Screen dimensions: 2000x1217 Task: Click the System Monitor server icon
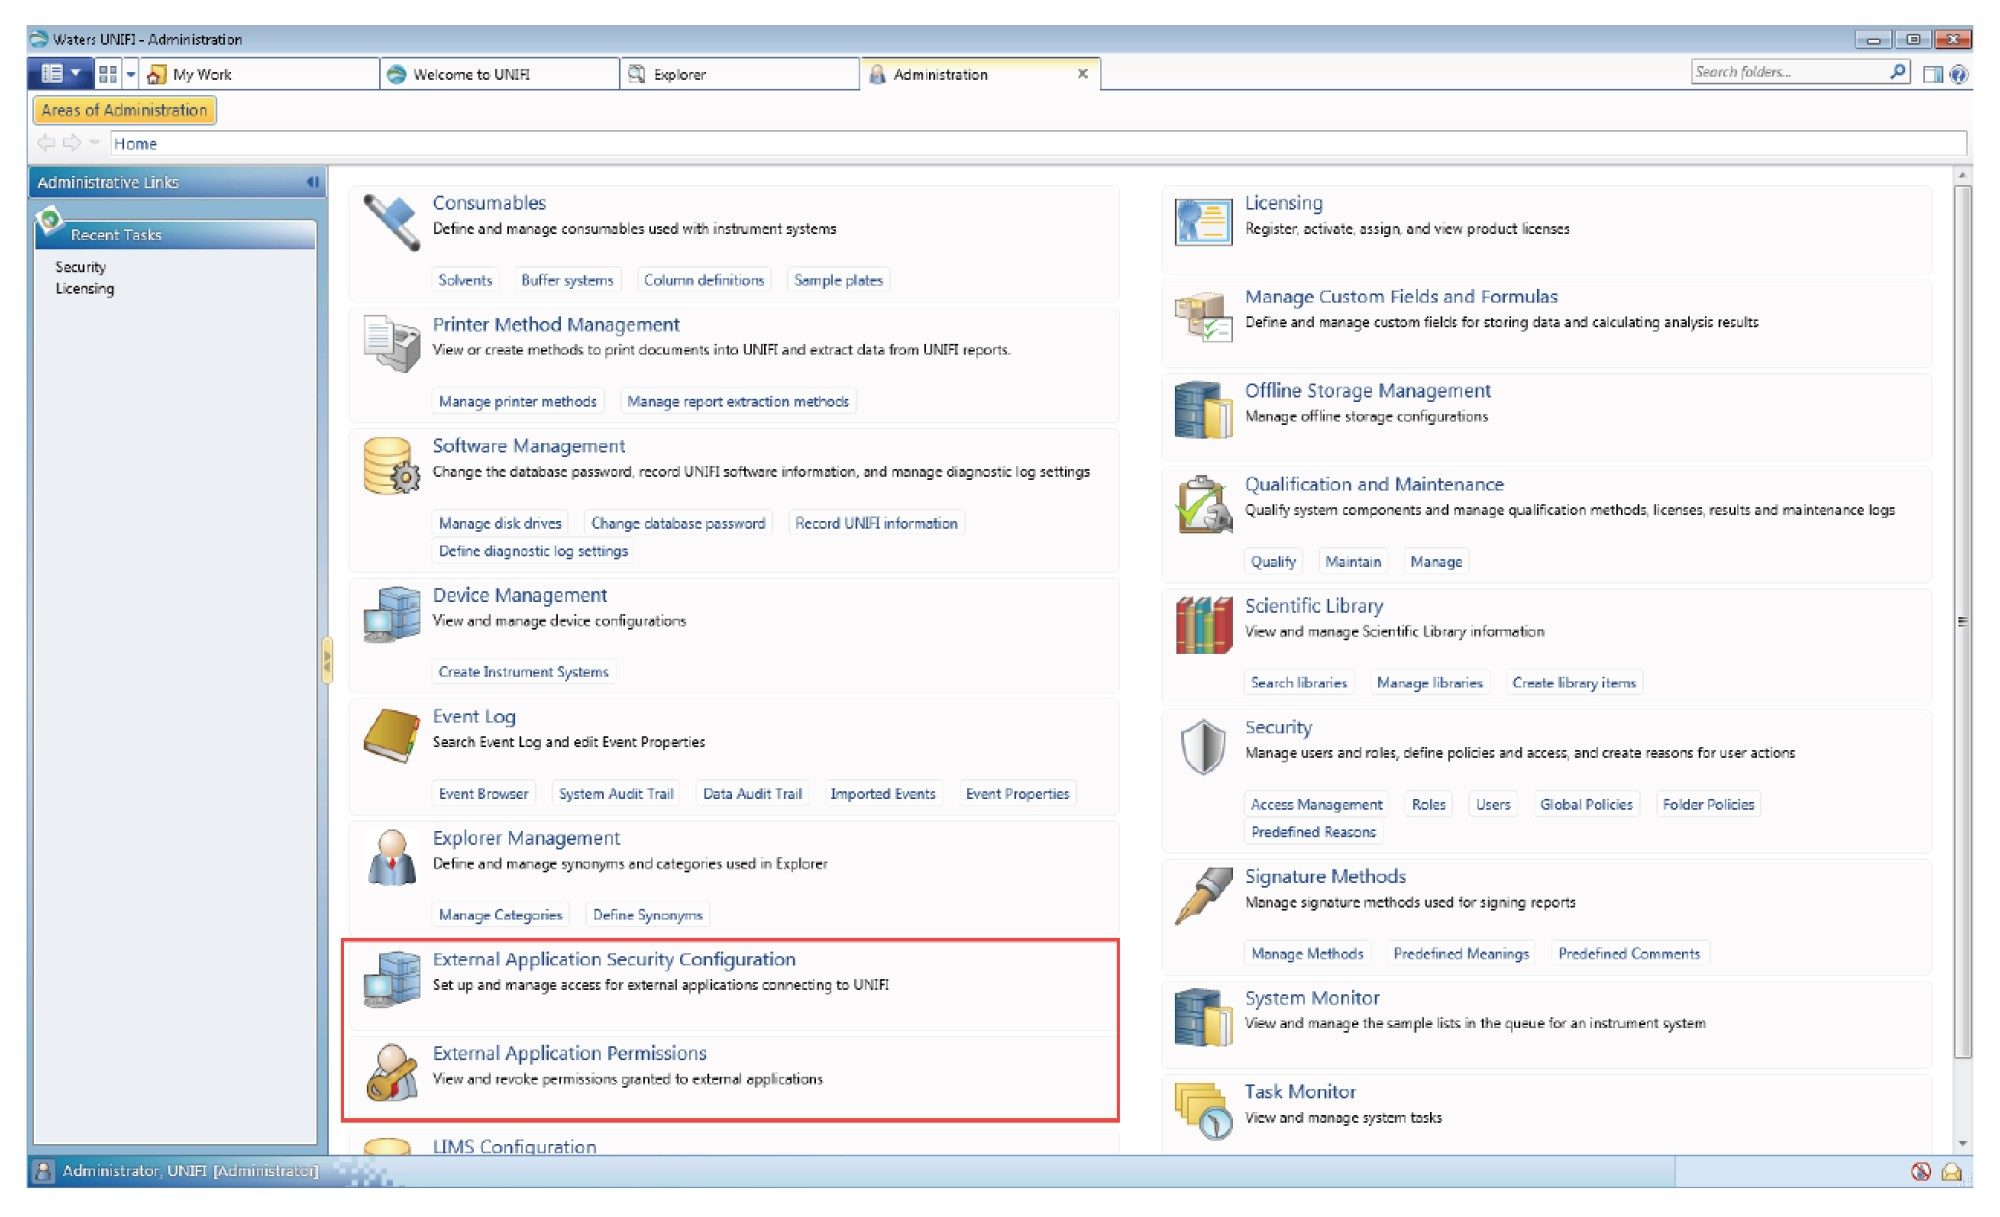(x=1203, y=1017)
